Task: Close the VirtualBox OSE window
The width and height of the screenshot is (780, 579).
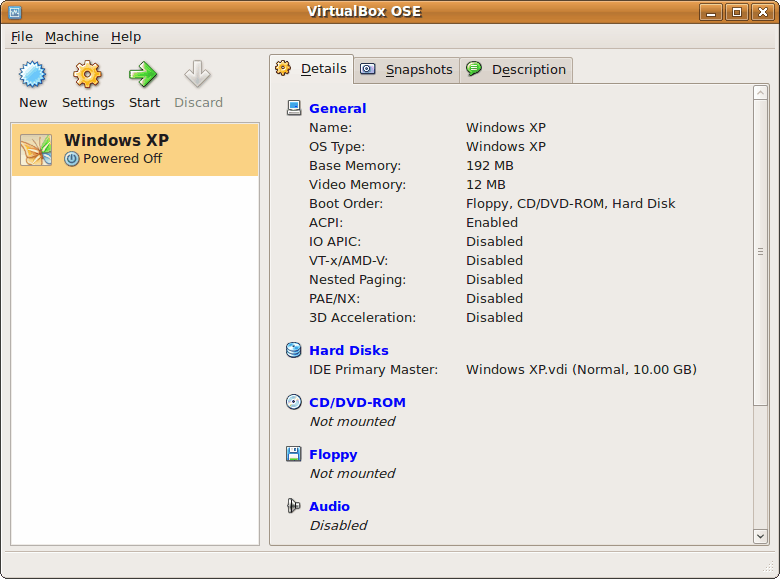Action: 763,12
